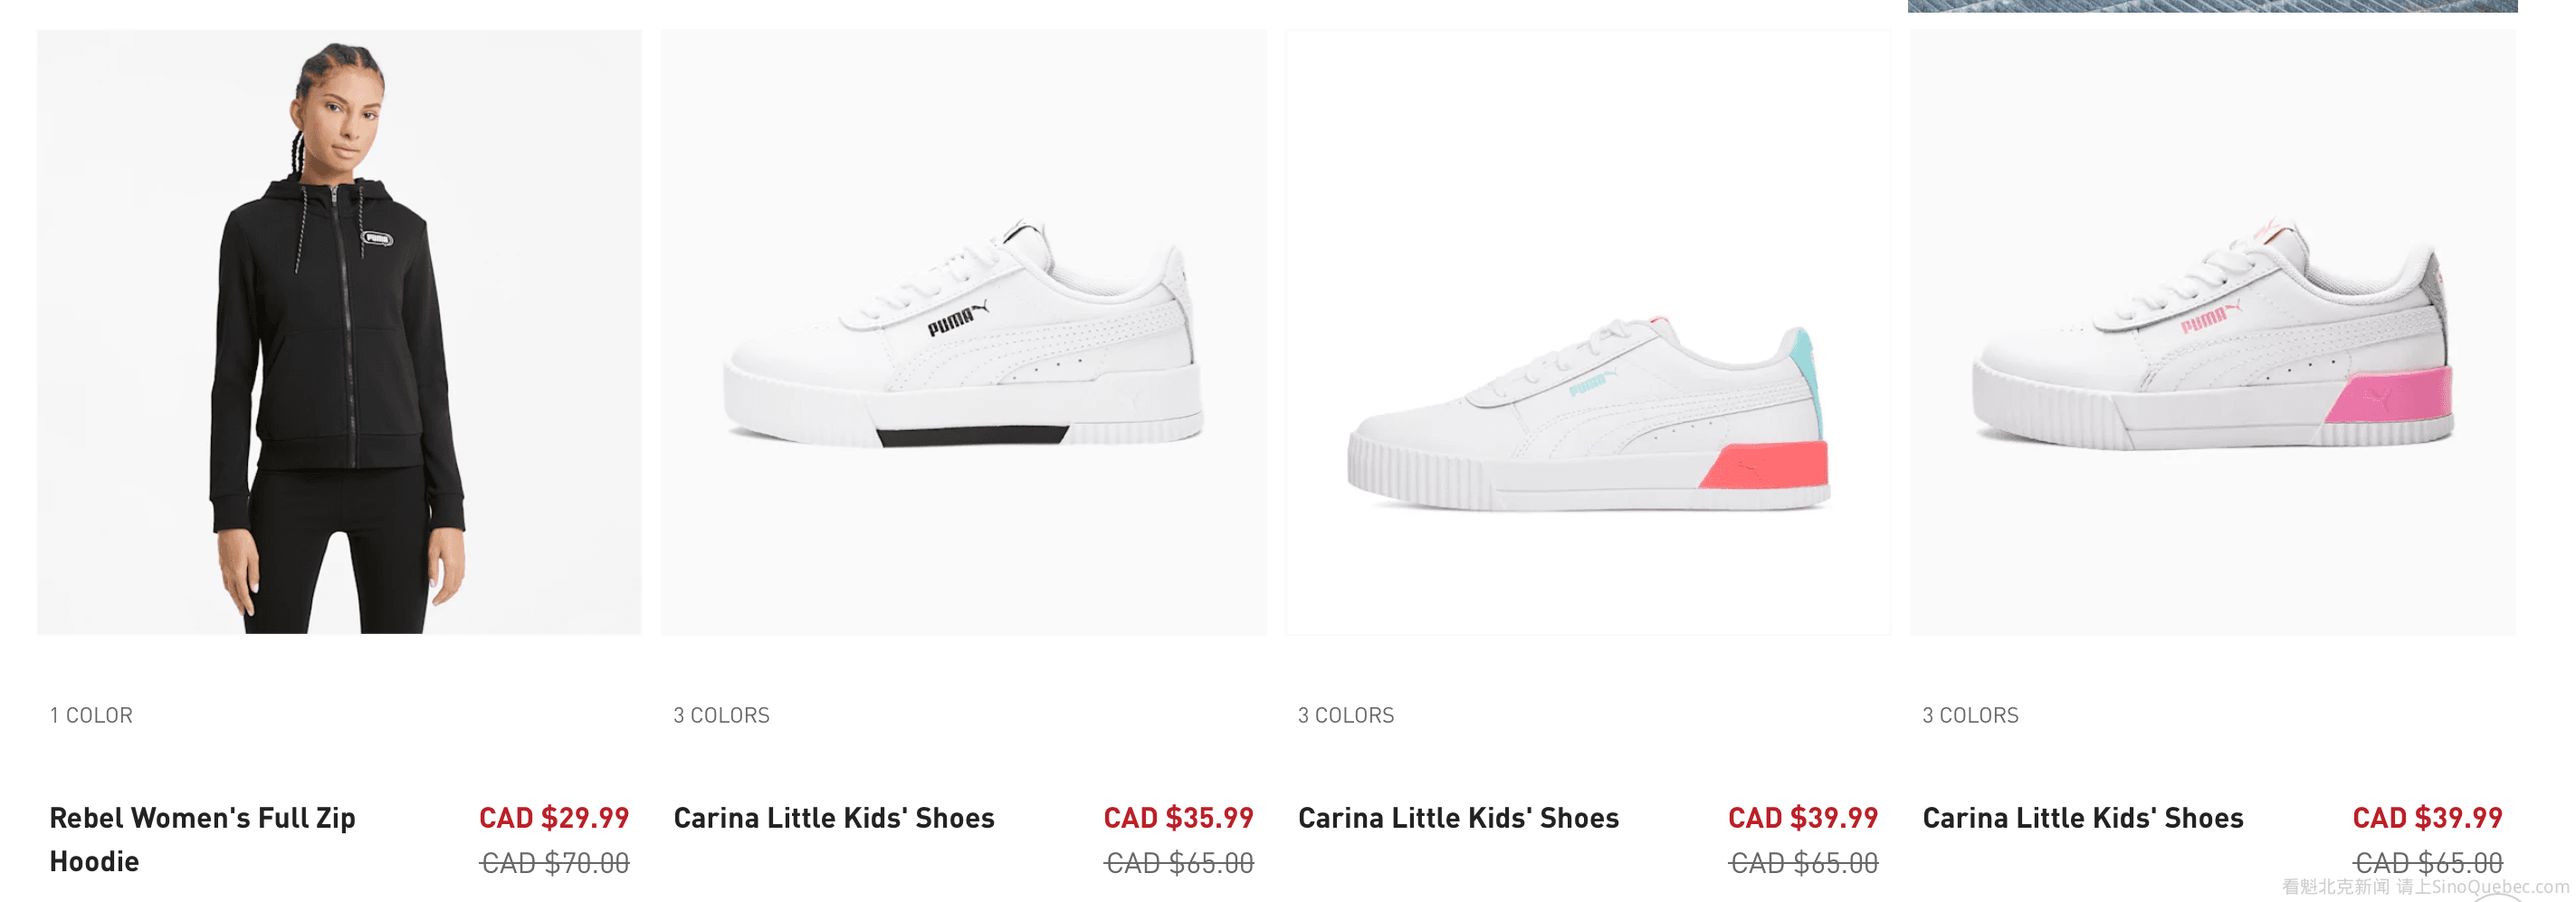Click the Carina Little Kids' Shoes title priced $35.99
This screenshot has width=2576, height=902.
coord(834,817)
